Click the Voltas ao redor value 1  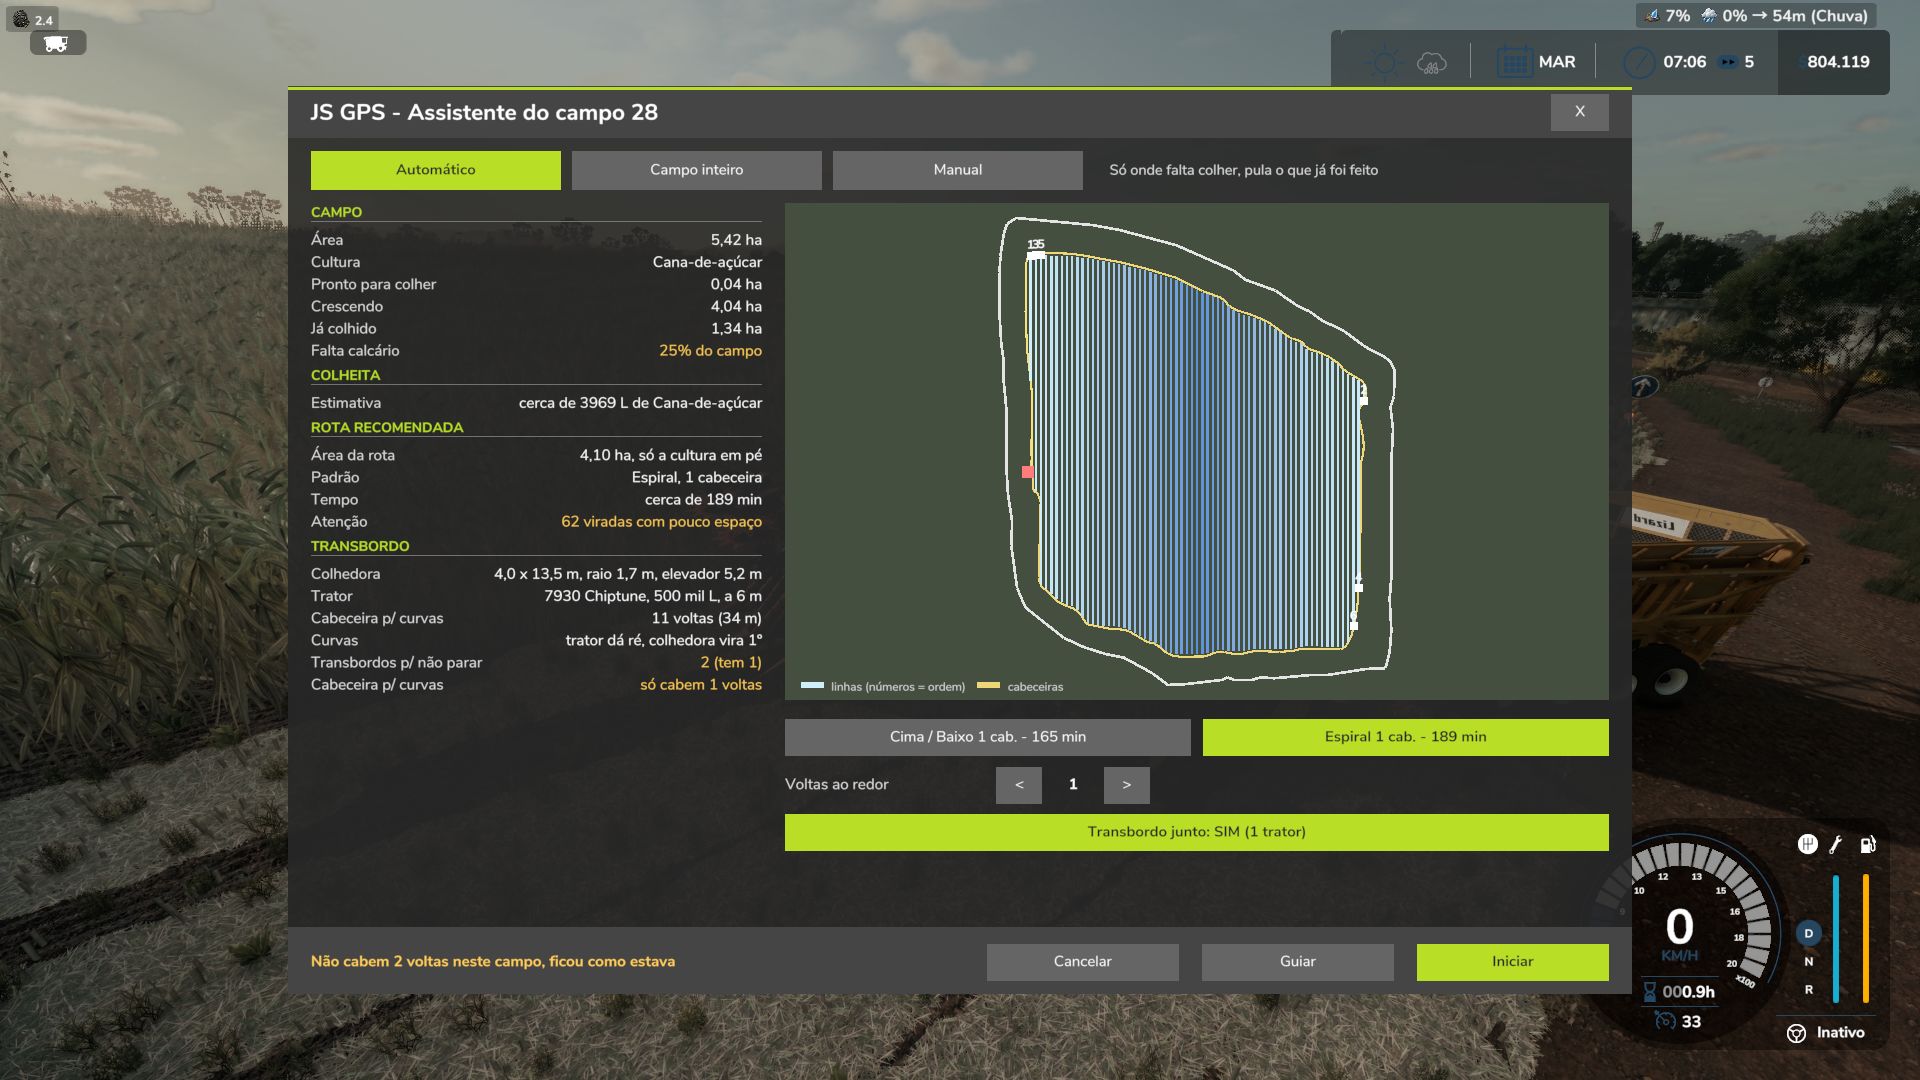click(1073, 785)
